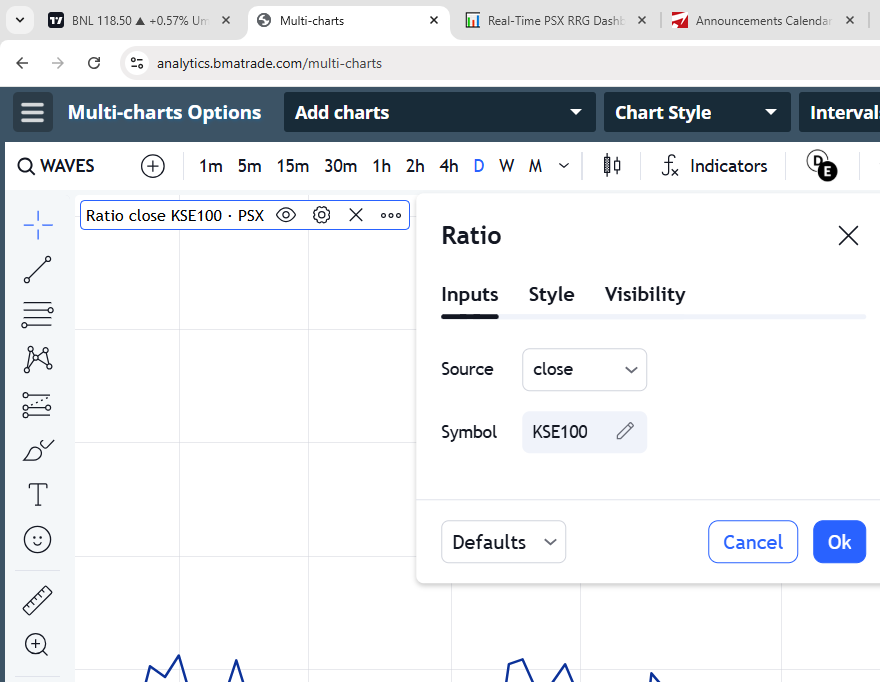Close the Real-Time PSX RRG tab
This screenshot has height=682, width=880.
coord(642,20)
